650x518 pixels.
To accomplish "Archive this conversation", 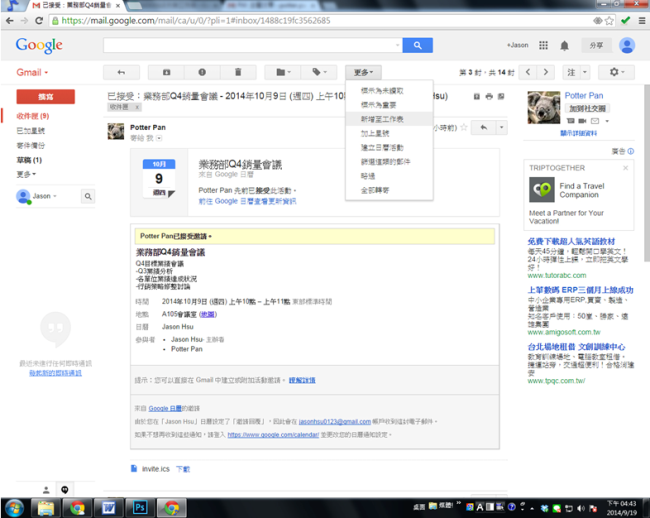I will coord(166,72).
